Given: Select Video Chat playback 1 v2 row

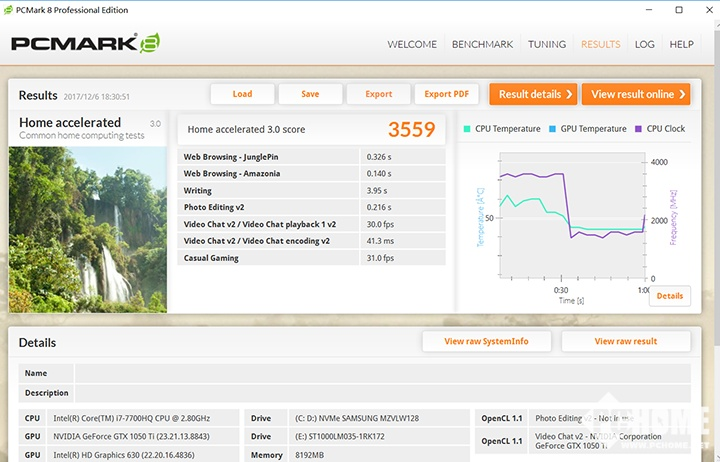Looking at the screenshot, I should click(311, 224).
